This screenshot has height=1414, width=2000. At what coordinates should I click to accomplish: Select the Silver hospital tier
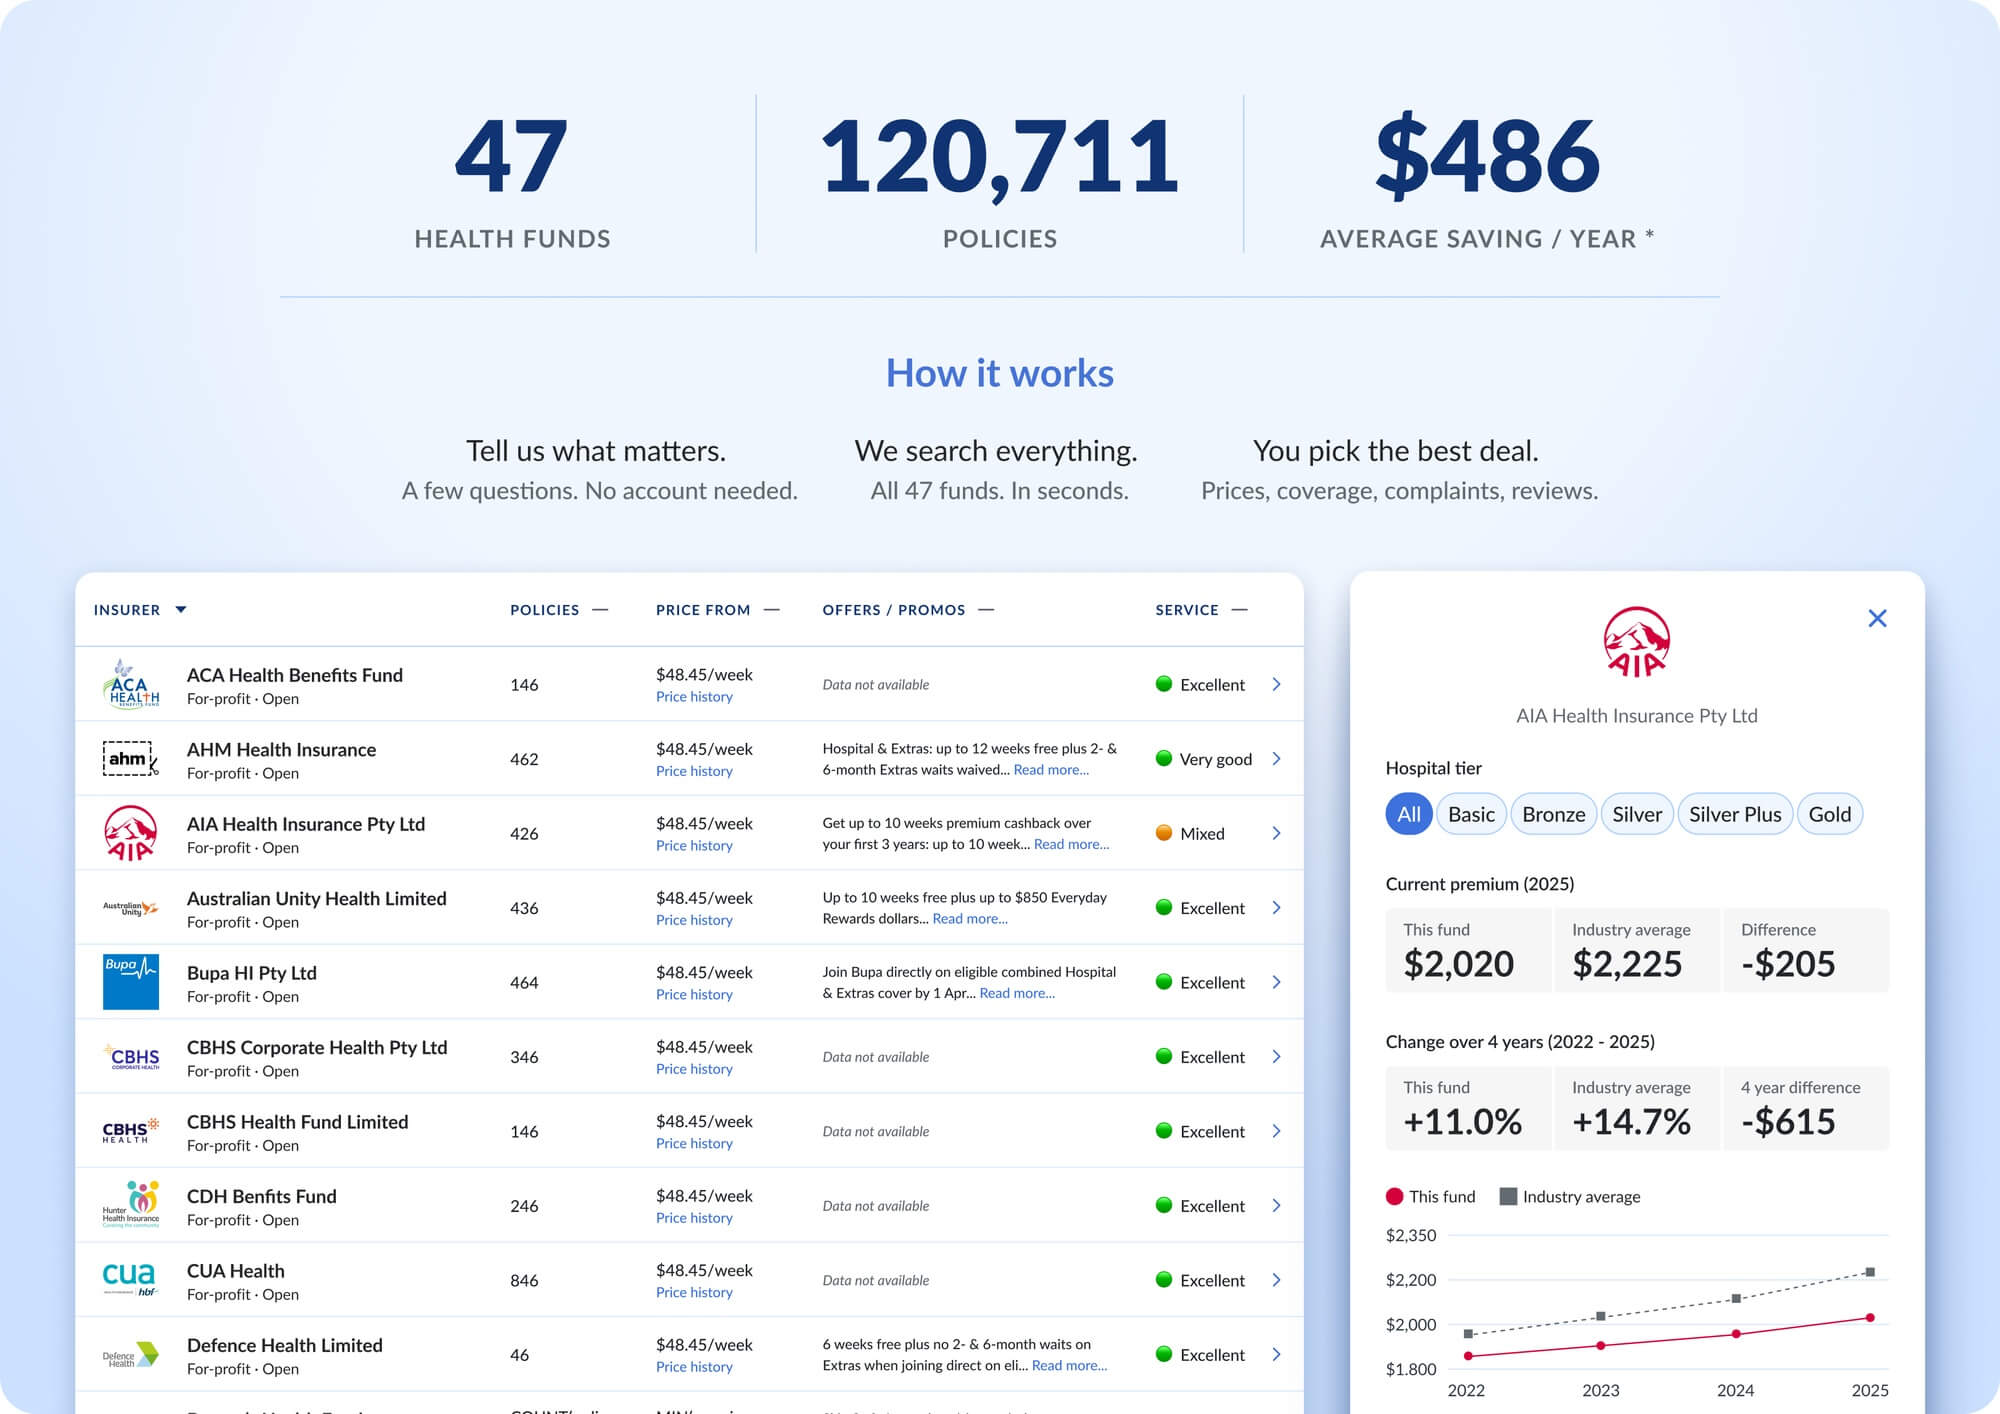[x=1637, y=814]
